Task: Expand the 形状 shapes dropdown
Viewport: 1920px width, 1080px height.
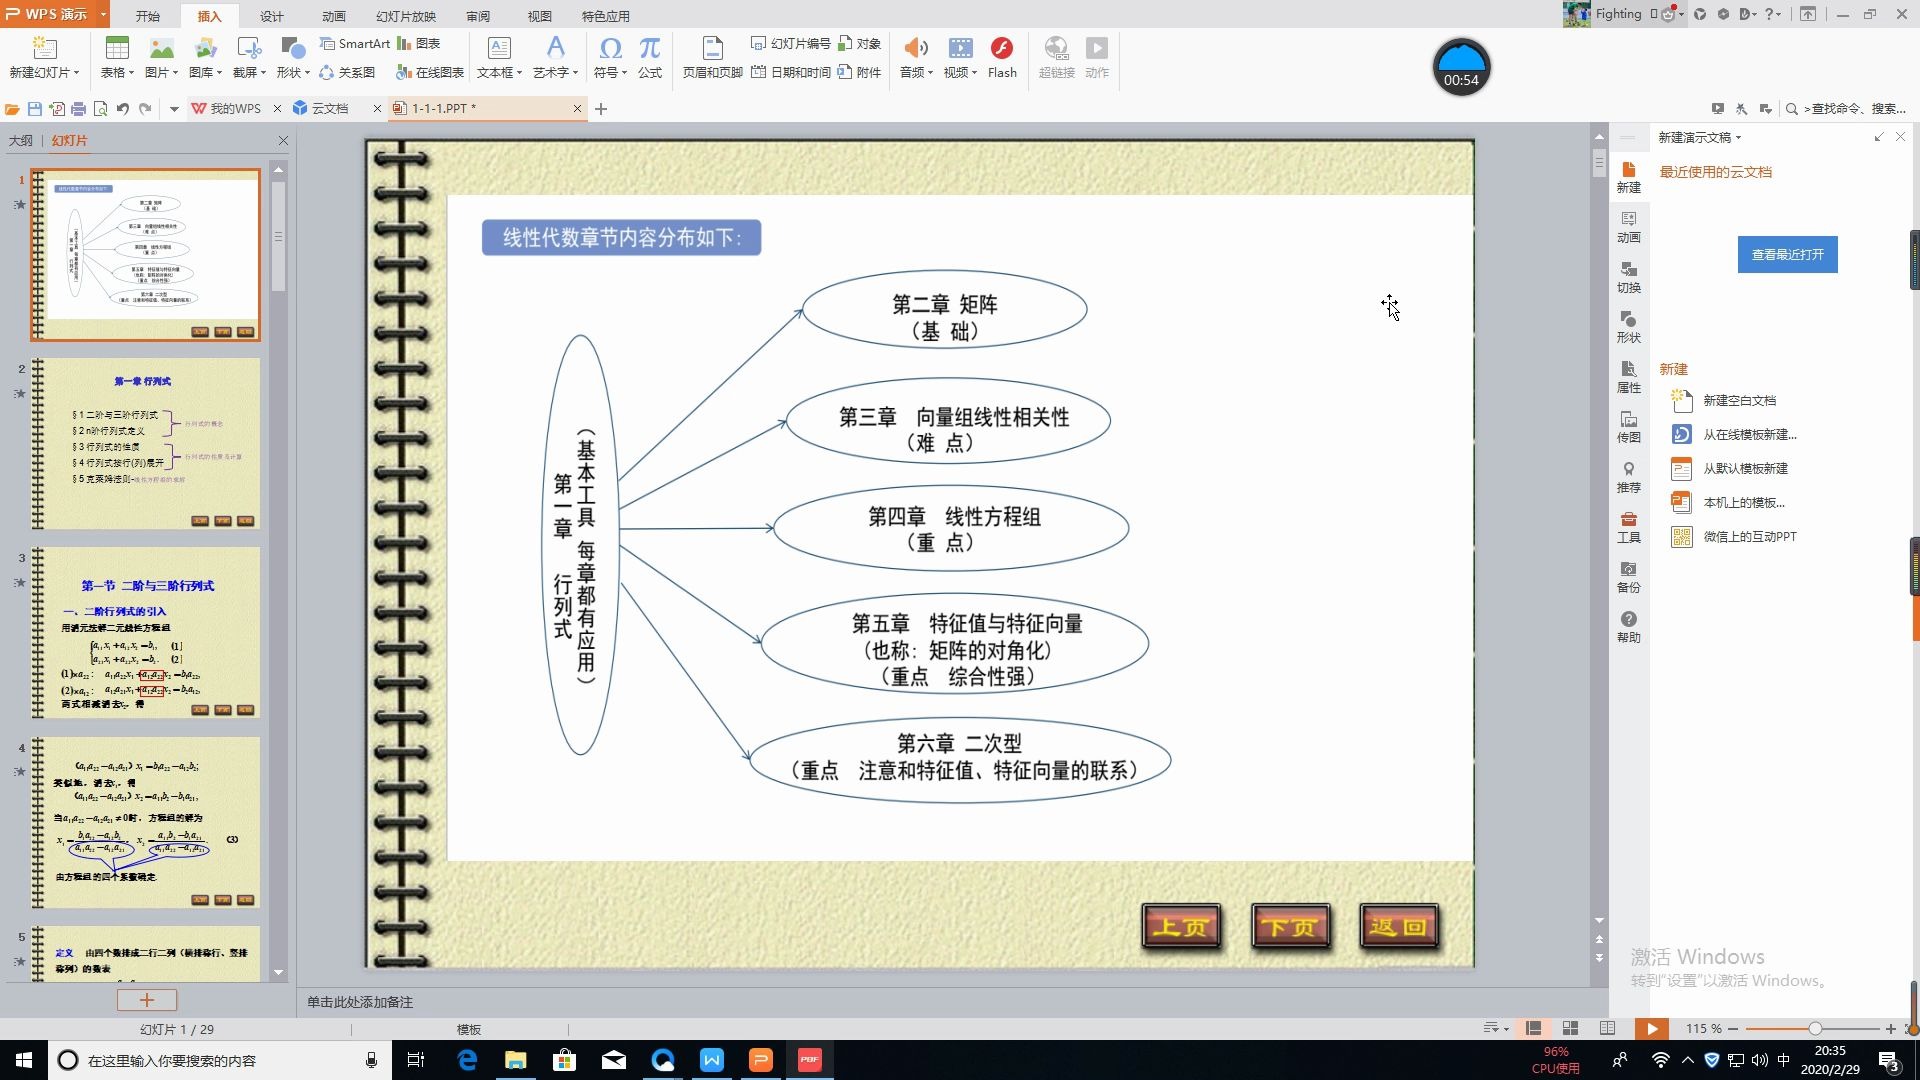Action: pyautogui.click(x=307, y=72)
